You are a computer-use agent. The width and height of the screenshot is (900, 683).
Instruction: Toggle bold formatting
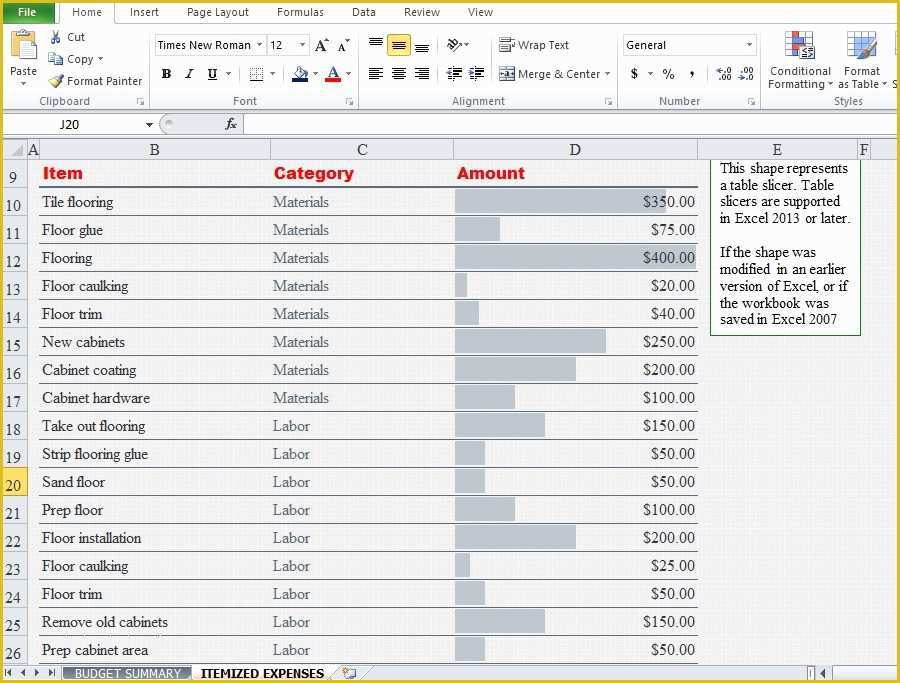(166, 73)
